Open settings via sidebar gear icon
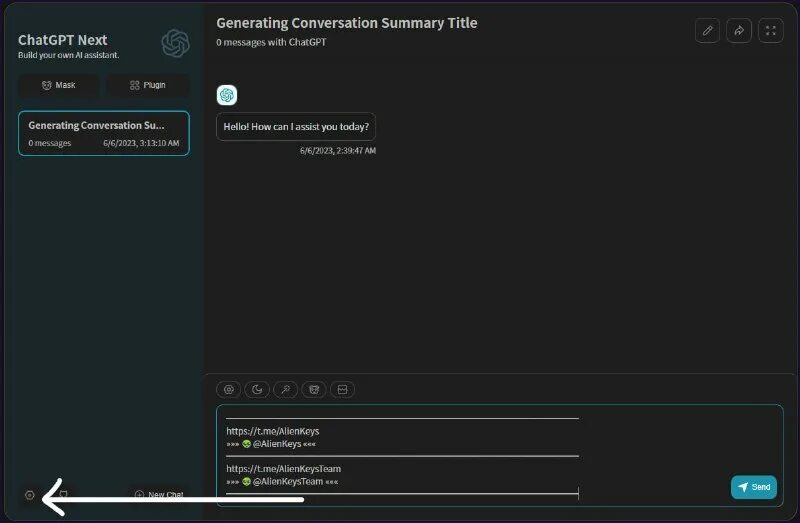The height and width of the screenshot is (523, 800). [30, 495]
